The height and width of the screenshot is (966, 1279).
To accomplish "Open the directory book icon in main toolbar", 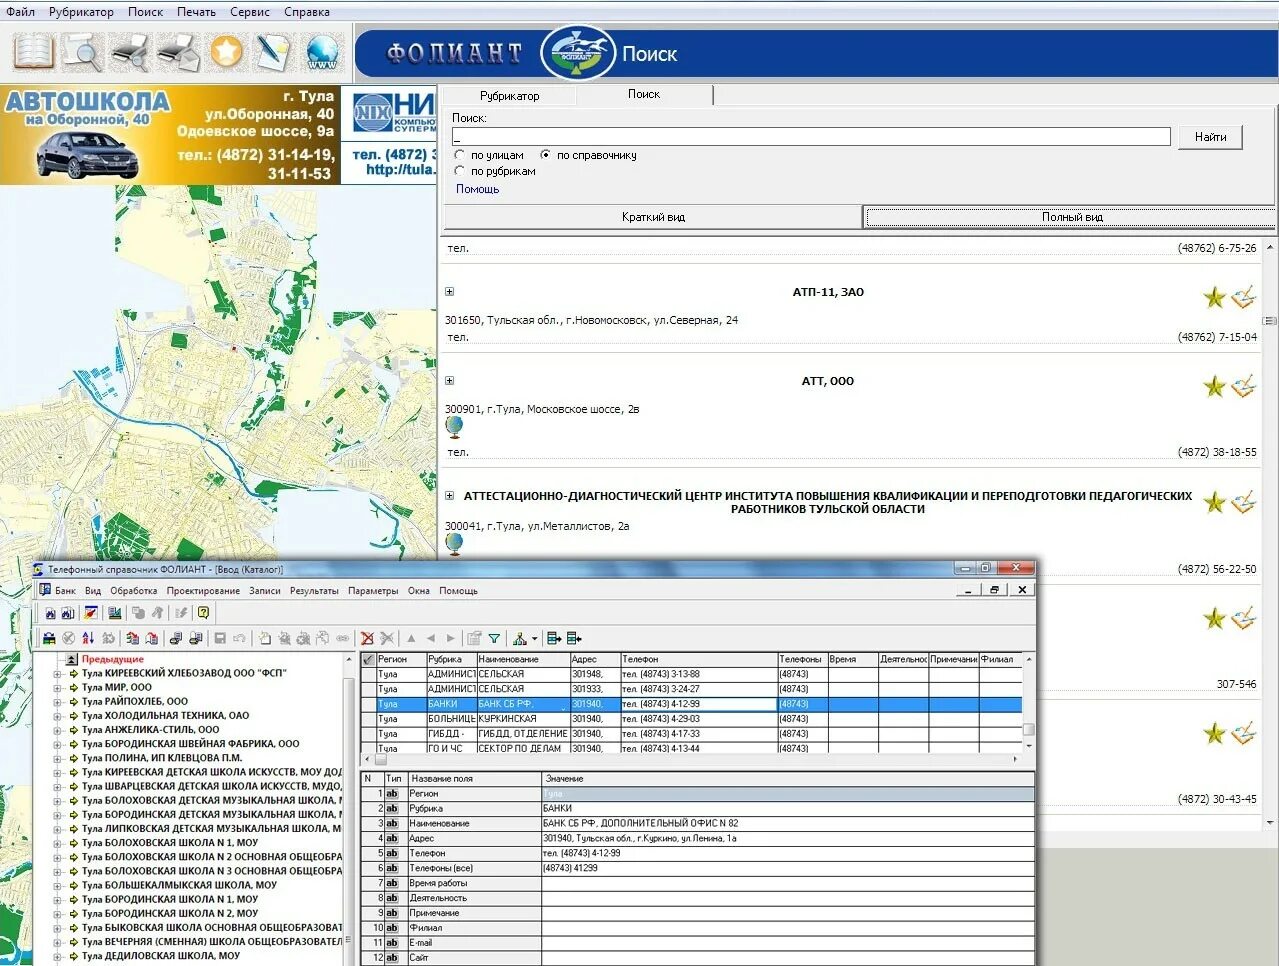I will point(32,52).
